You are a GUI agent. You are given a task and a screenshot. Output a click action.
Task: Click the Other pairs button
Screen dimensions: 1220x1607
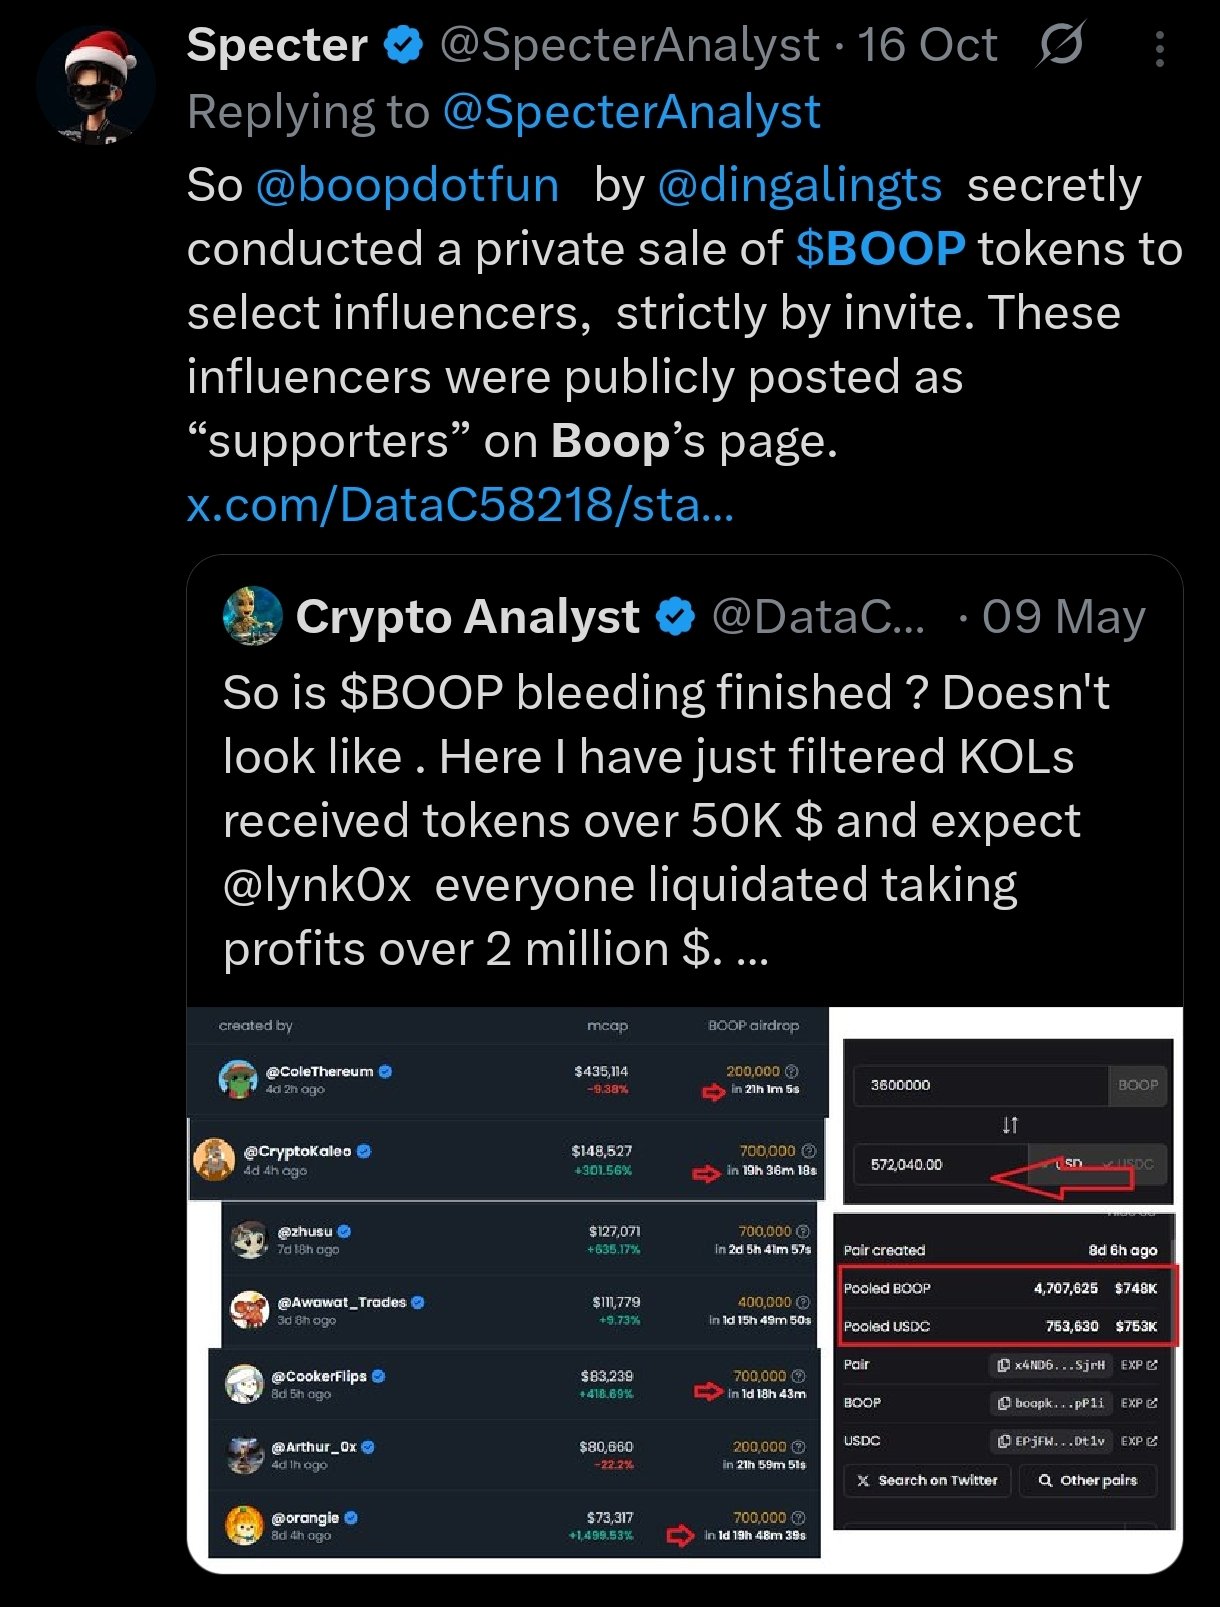pos(1087,1480)
